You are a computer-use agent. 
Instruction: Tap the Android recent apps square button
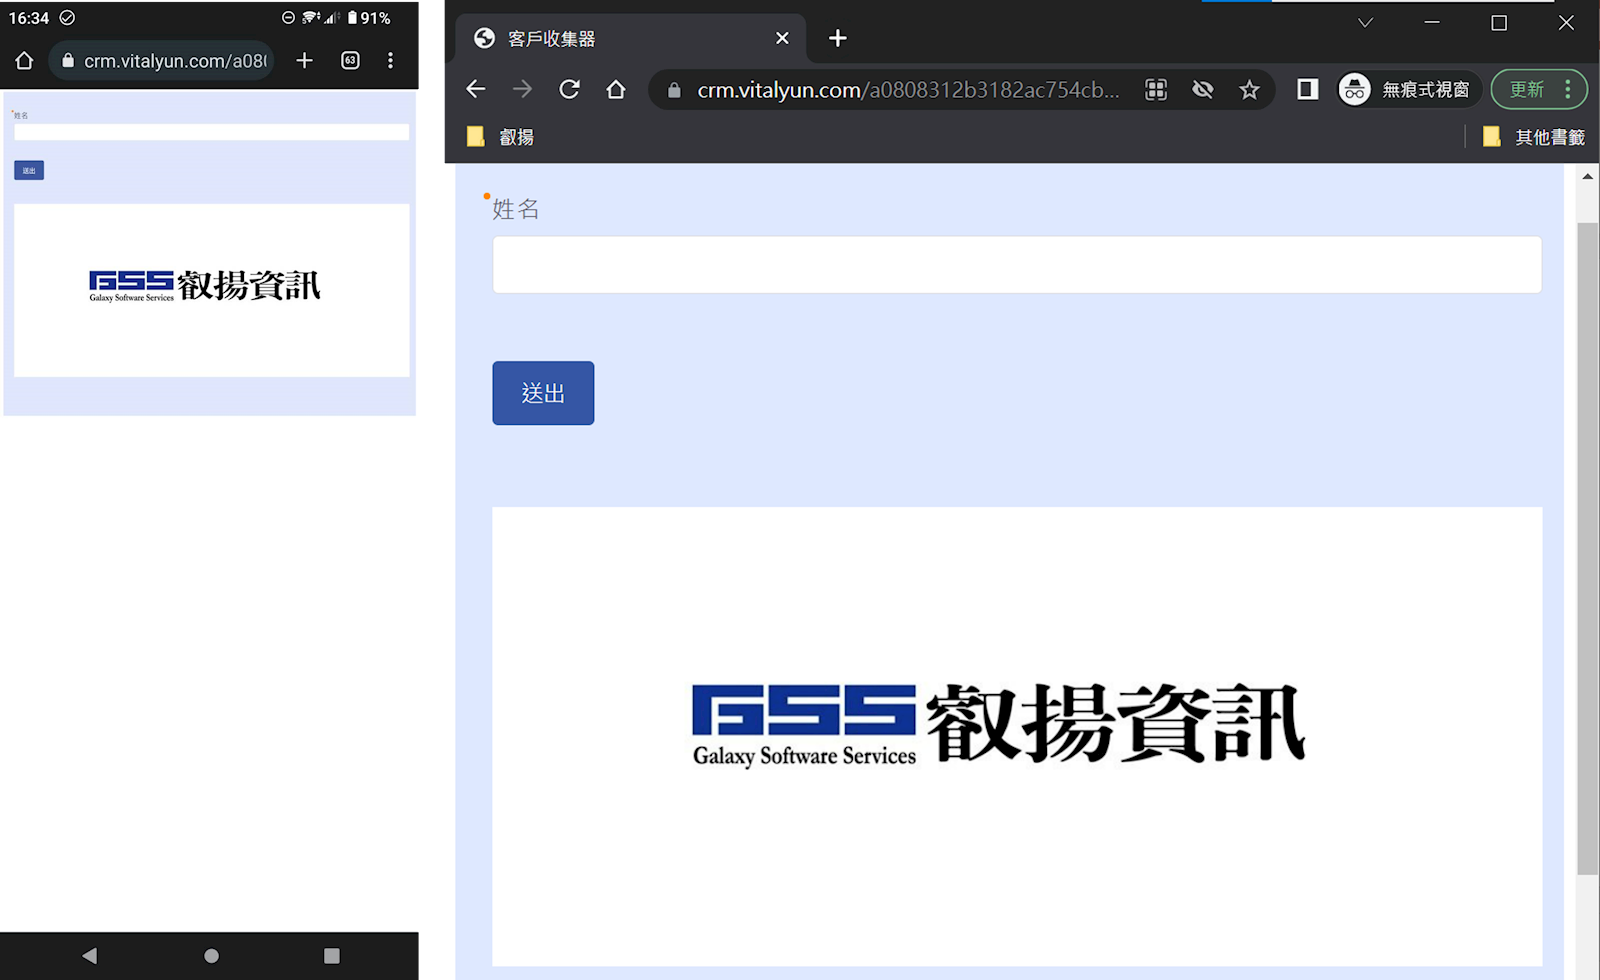point(332,956)
